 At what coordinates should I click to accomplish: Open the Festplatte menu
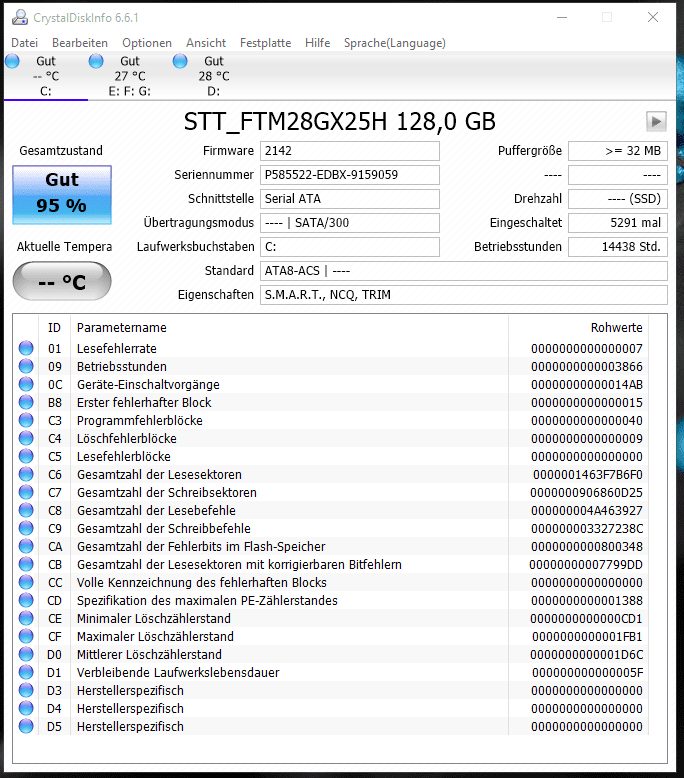[x=265, y=43]
